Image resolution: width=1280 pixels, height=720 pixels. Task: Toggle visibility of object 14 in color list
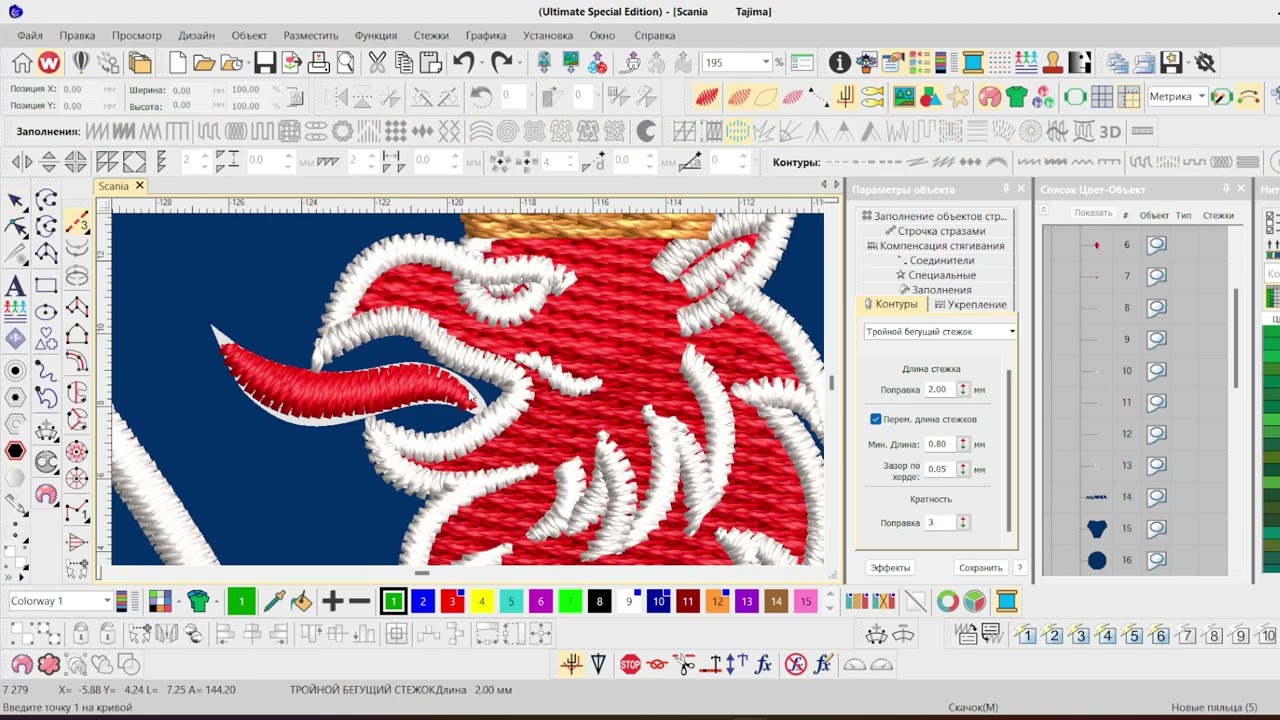click(x=1157, y=497)
